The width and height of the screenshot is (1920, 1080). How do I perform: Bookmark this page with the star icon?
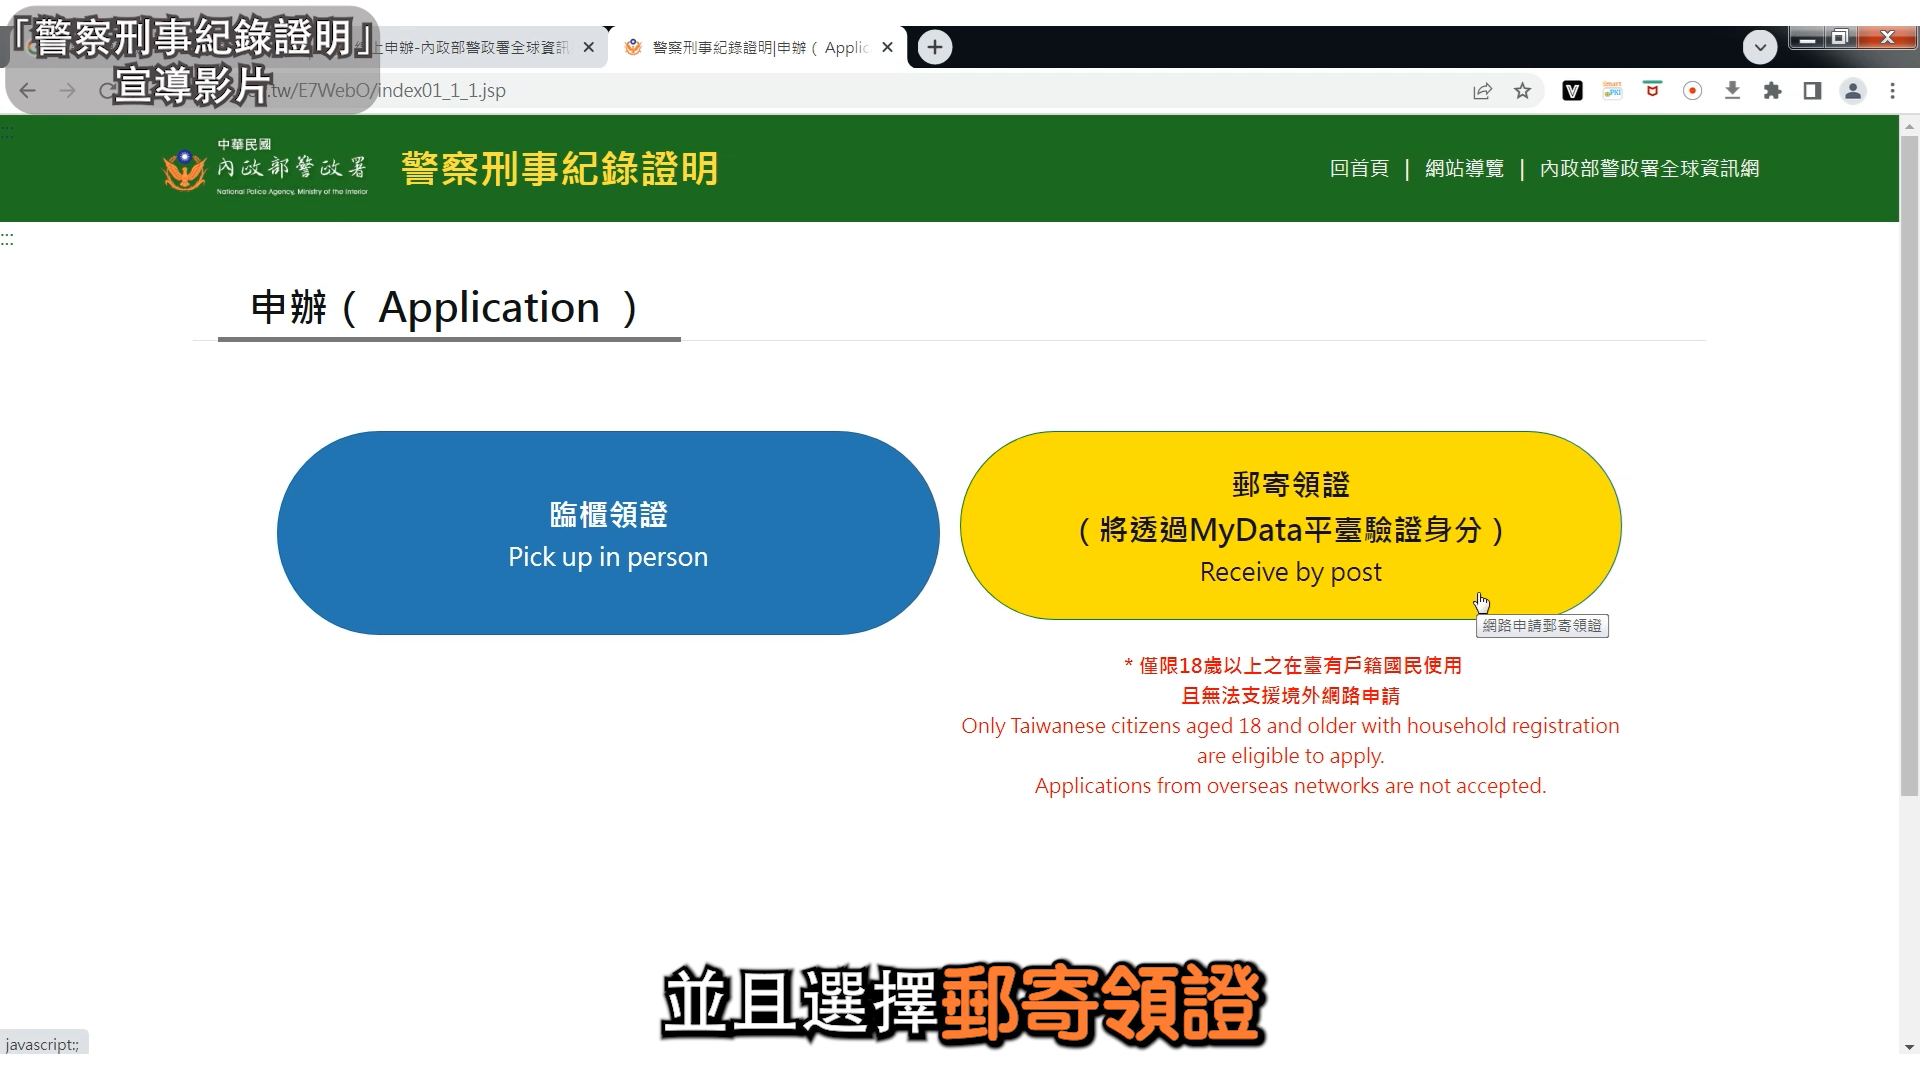coord(1522,91)
